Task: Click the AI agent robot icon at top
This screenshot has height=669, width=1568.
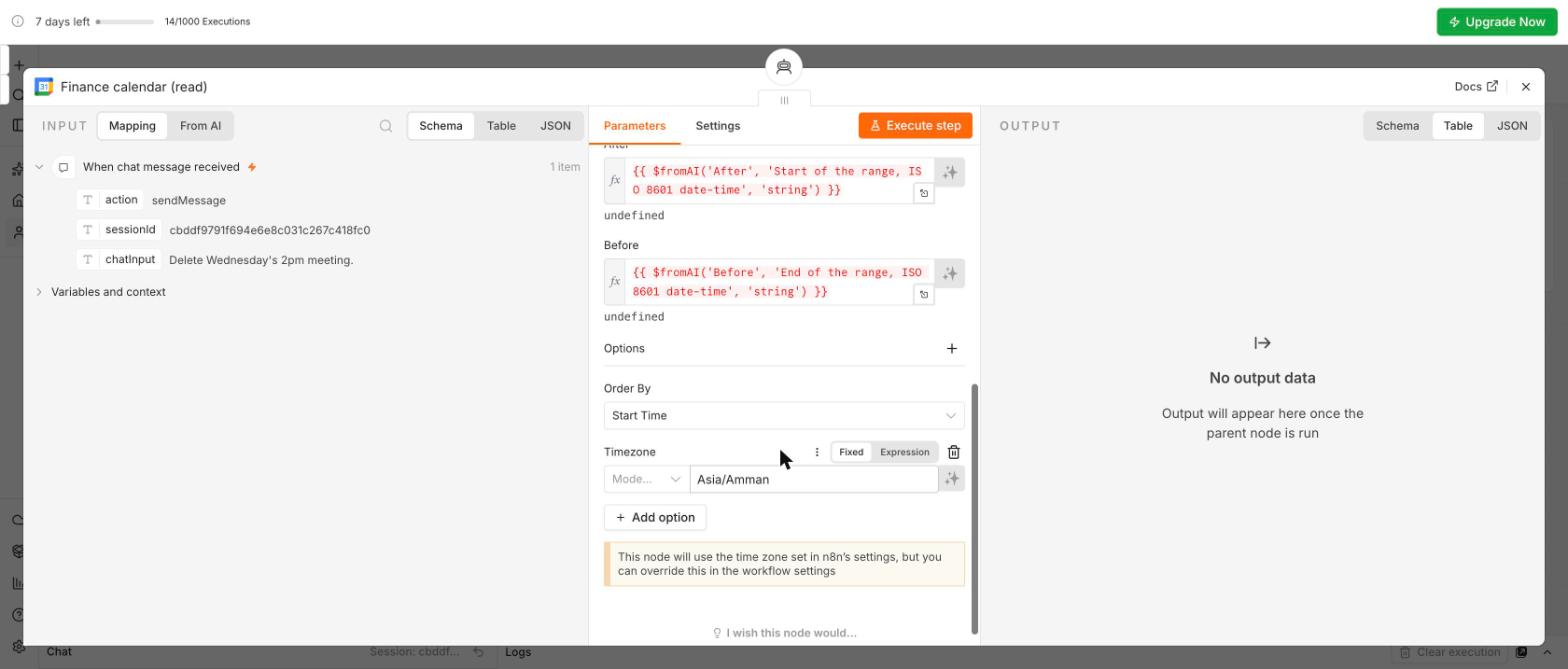Action: coord(784,67)
